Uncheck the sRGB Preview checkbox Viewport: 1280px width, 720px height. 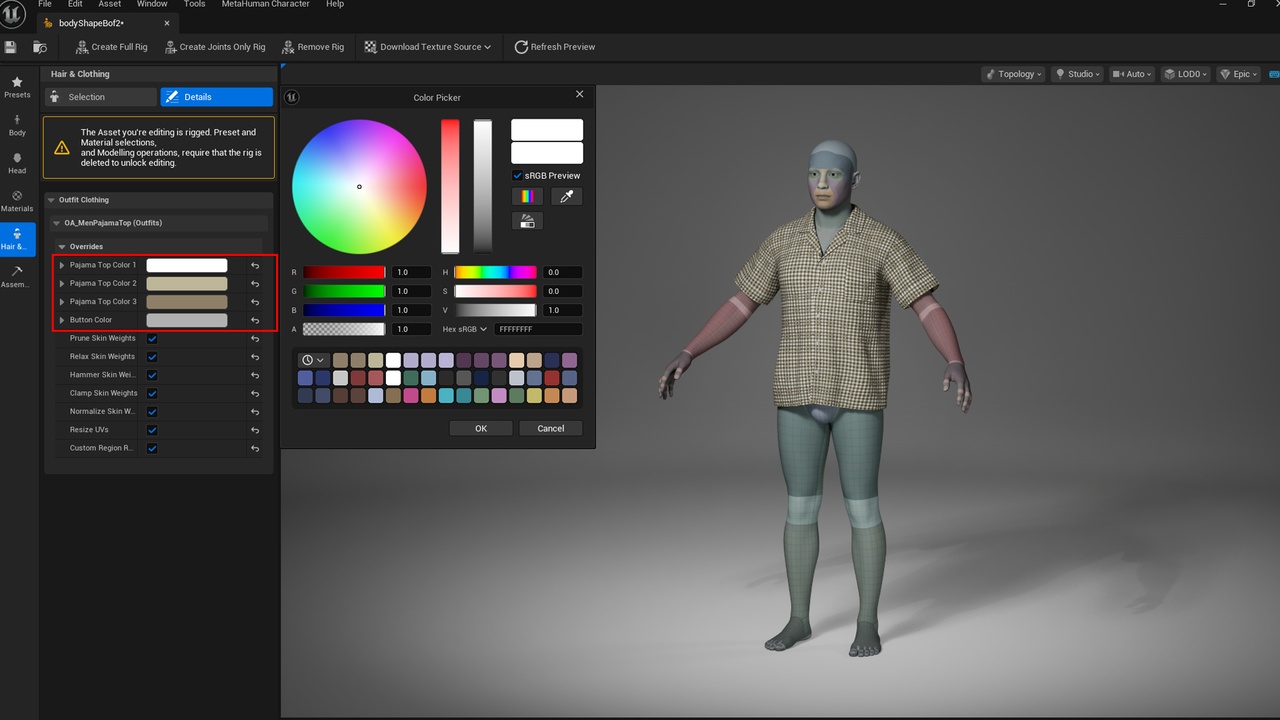(517, 175)
